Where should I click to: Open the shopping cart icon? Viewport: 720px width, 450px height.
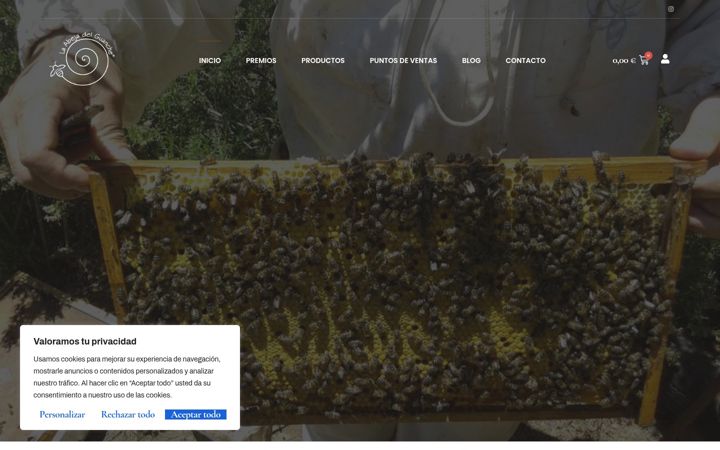click(x=644, y=60)
